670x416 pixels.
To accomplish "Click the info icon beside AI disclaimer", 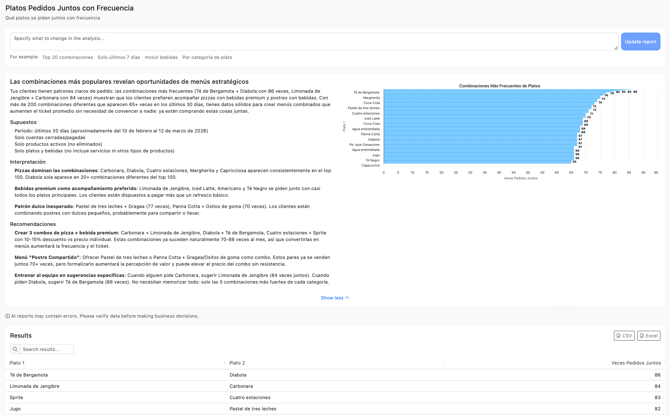I will click(x=8, y=316).
